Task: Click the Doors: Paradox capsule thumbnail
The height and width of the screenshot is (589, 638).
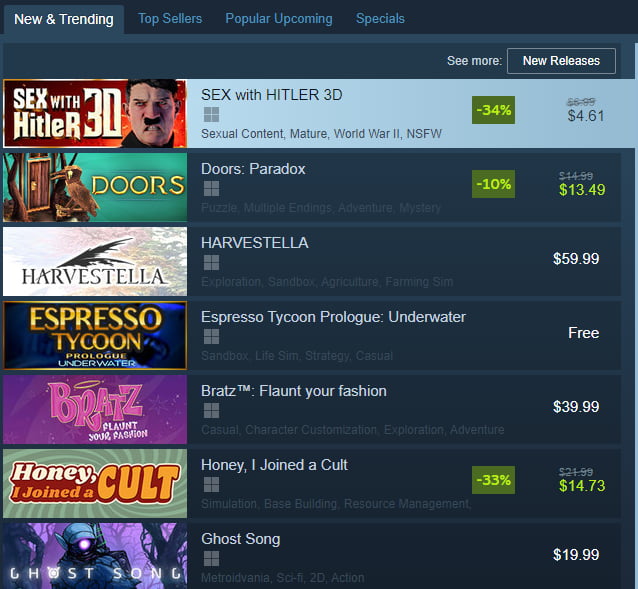Action: 95,187
